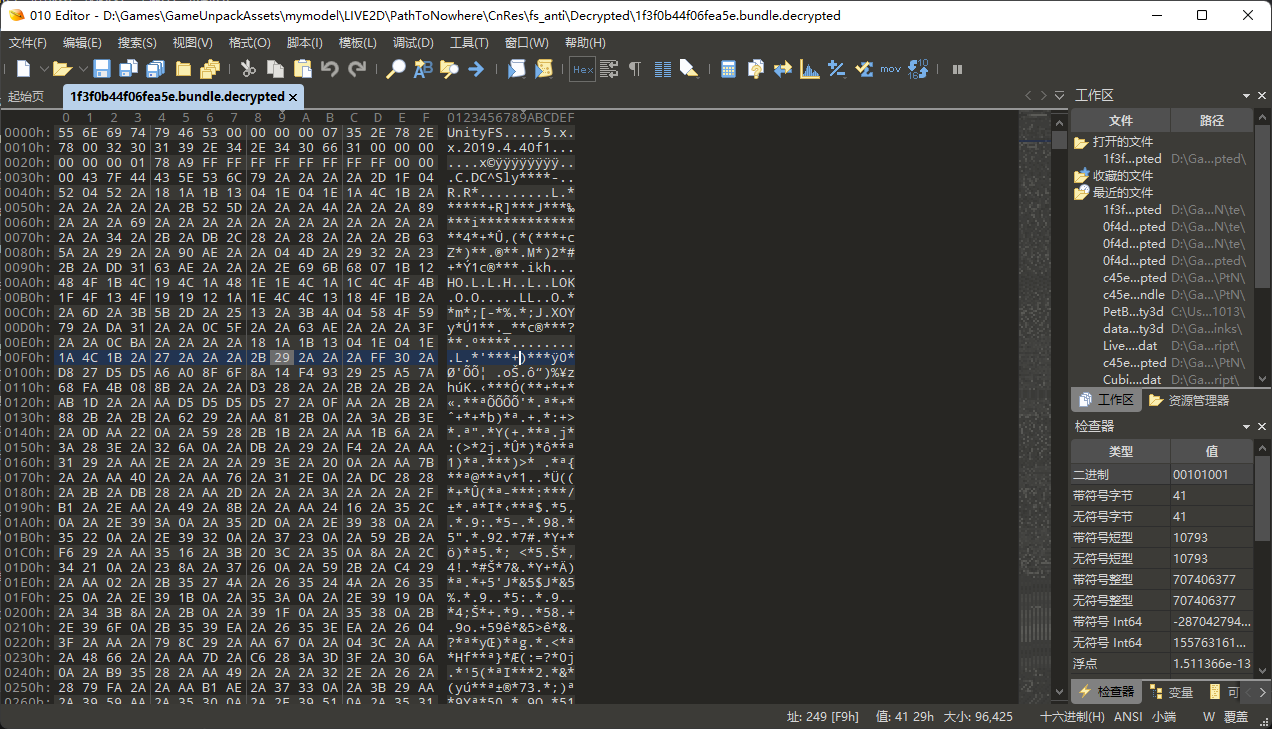Click the highlight marker icon
1272x729 pixels.
point(688,69)
